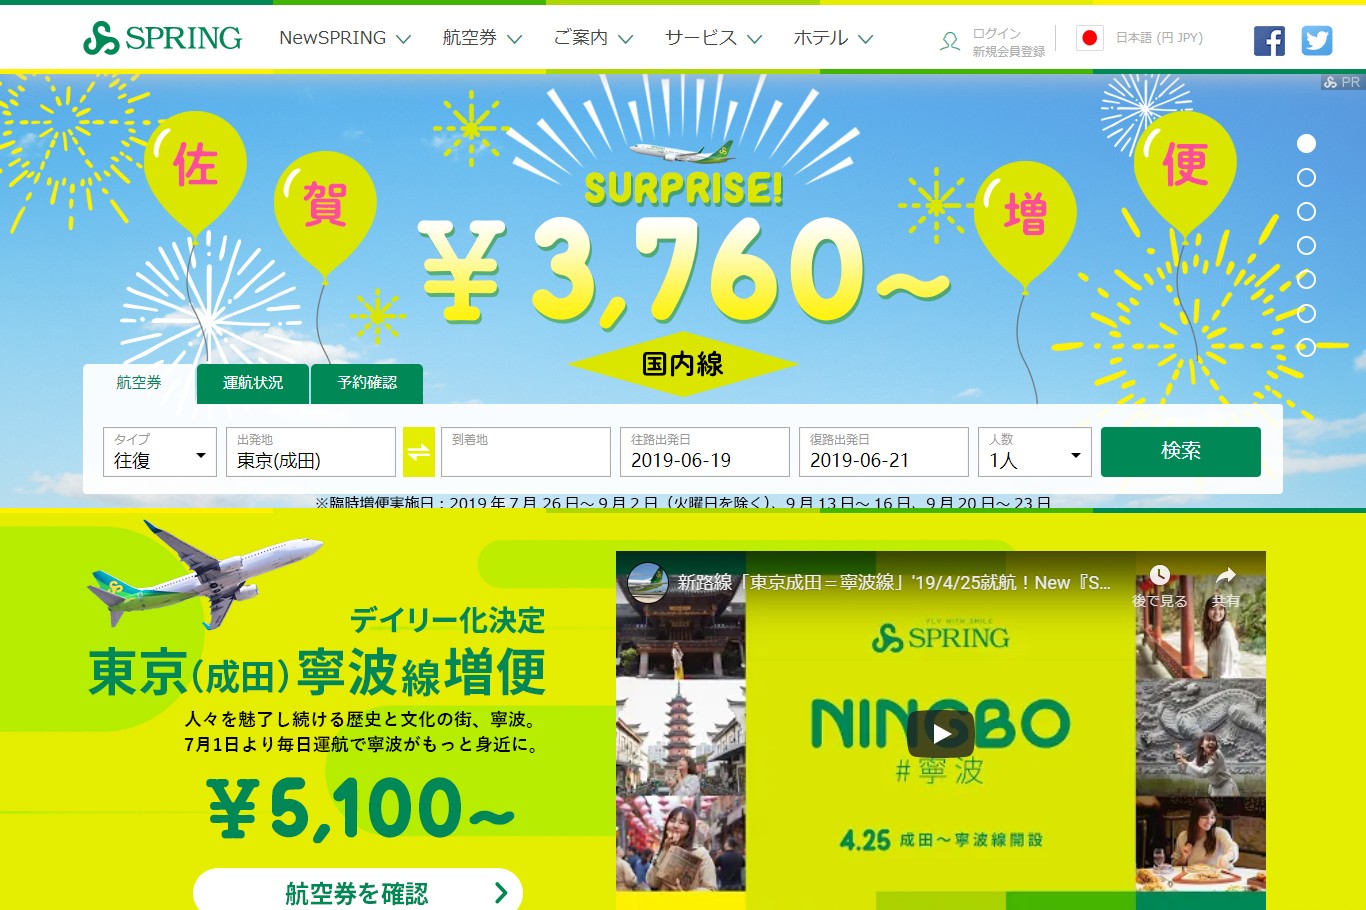This screenshot has width=1366, height=910.
Task: Click the 航空券を確認 button
Action: pos(358,891)
